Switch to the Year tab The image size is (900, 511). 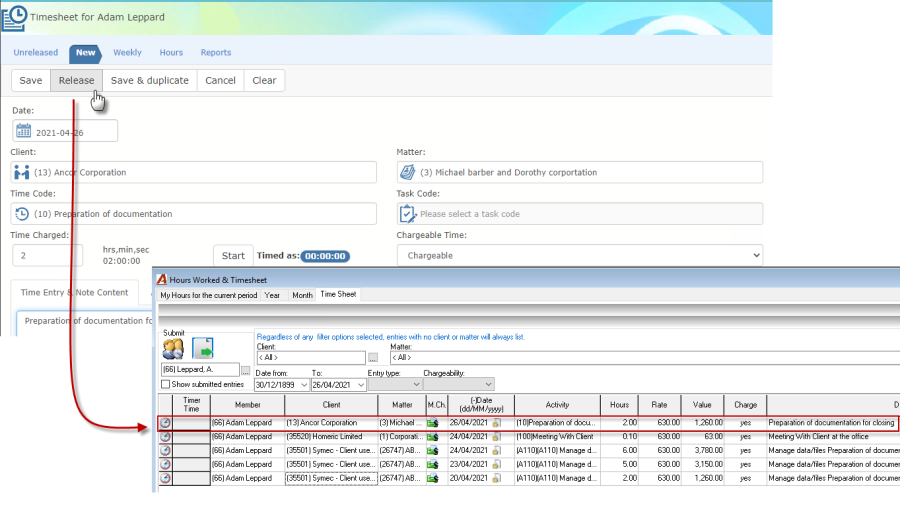(272, 295)
